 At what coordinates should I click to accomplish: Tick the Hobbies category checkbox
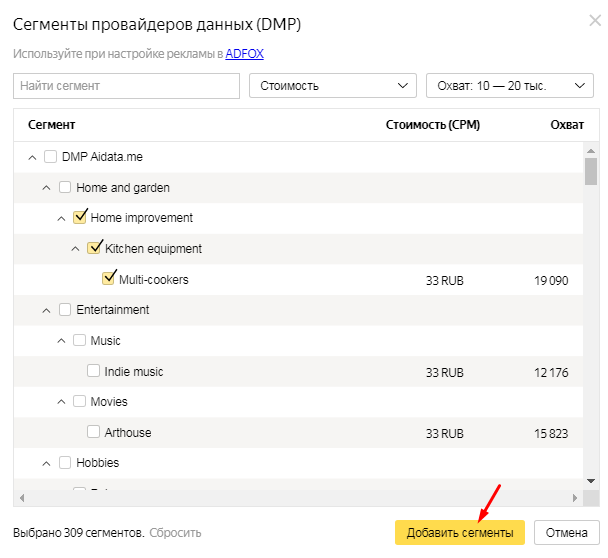66,463
